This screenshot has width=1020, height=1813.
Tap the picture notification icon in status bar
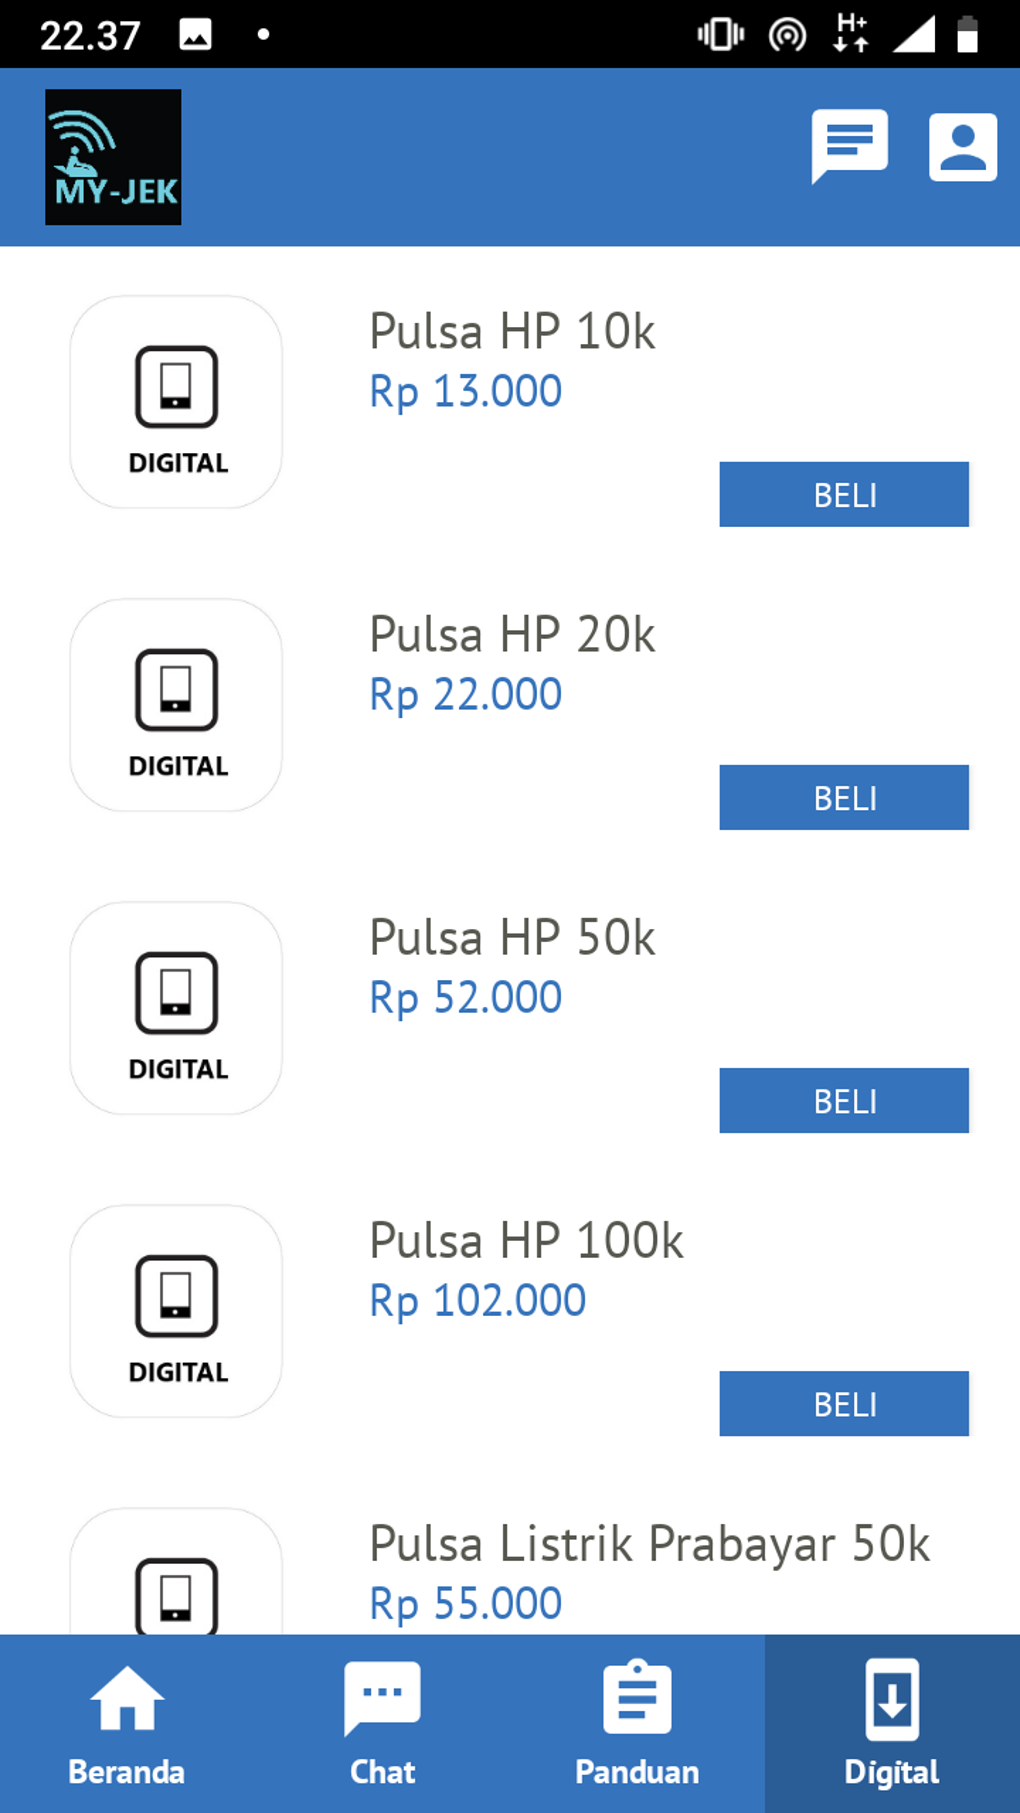(195, 36)
